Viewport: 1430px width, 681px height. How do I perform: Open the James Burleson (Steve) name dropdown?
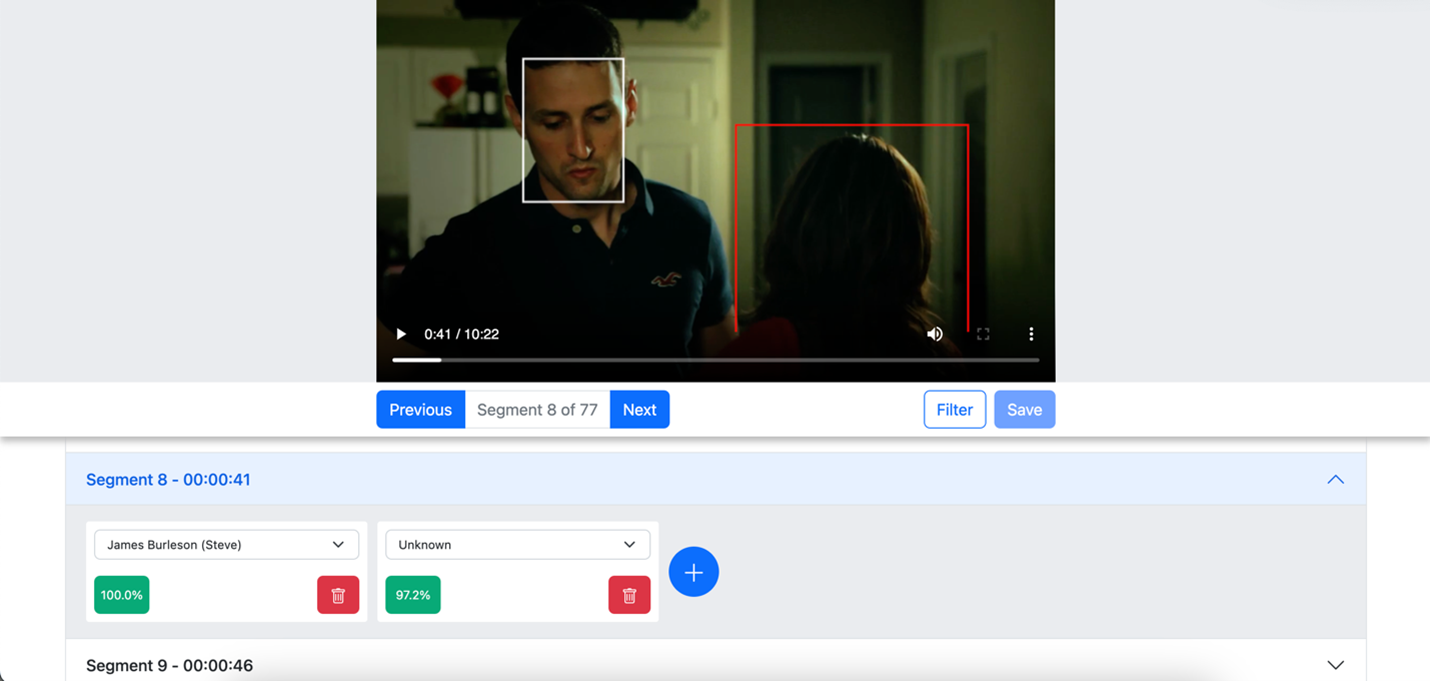point(226,544)
